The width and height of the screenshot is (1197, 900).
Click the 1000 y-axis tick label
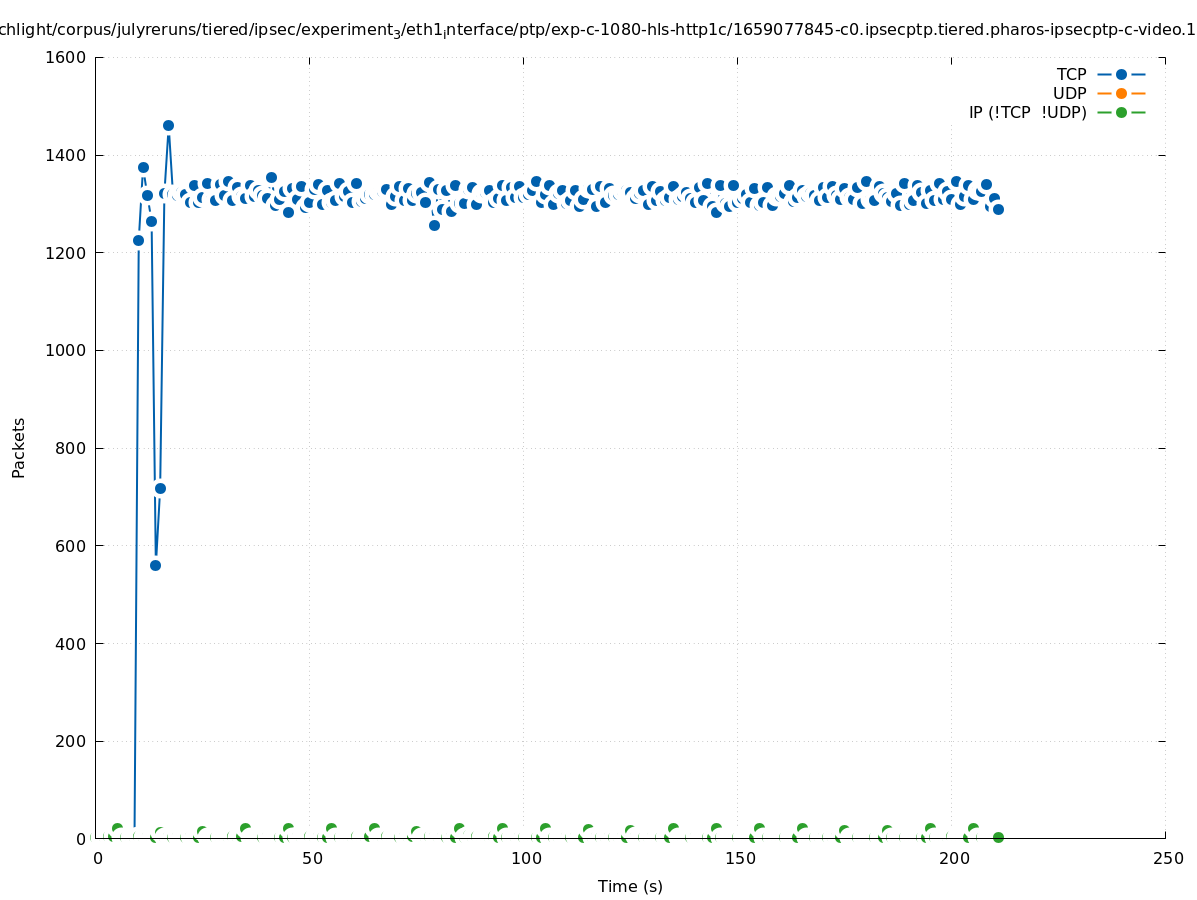66,350
